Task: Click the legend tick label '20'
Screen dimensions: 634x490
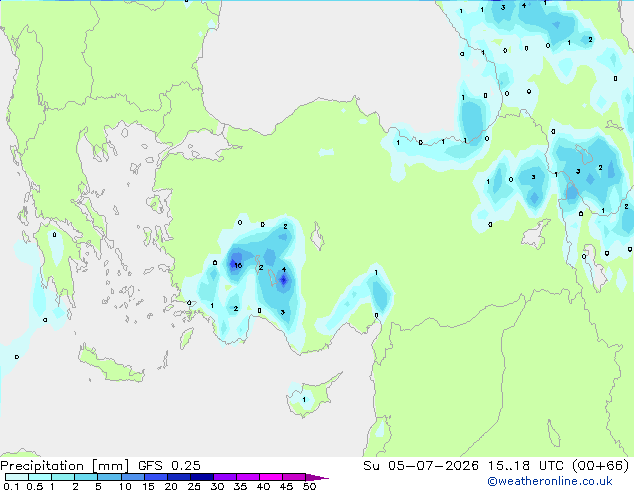Action: pyautogui.click(x=171, y=486)
